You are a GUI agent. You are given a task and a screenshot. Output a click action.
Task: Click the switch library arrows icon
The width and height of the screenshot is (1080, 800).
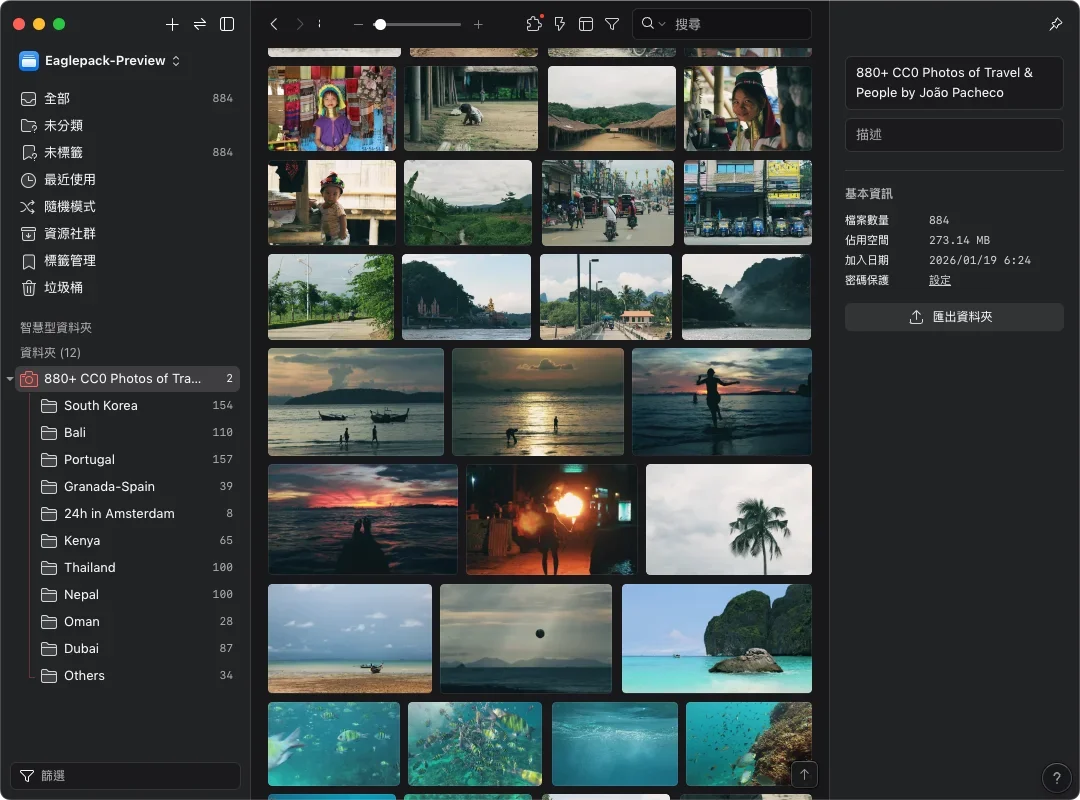[x=200, y=24]
